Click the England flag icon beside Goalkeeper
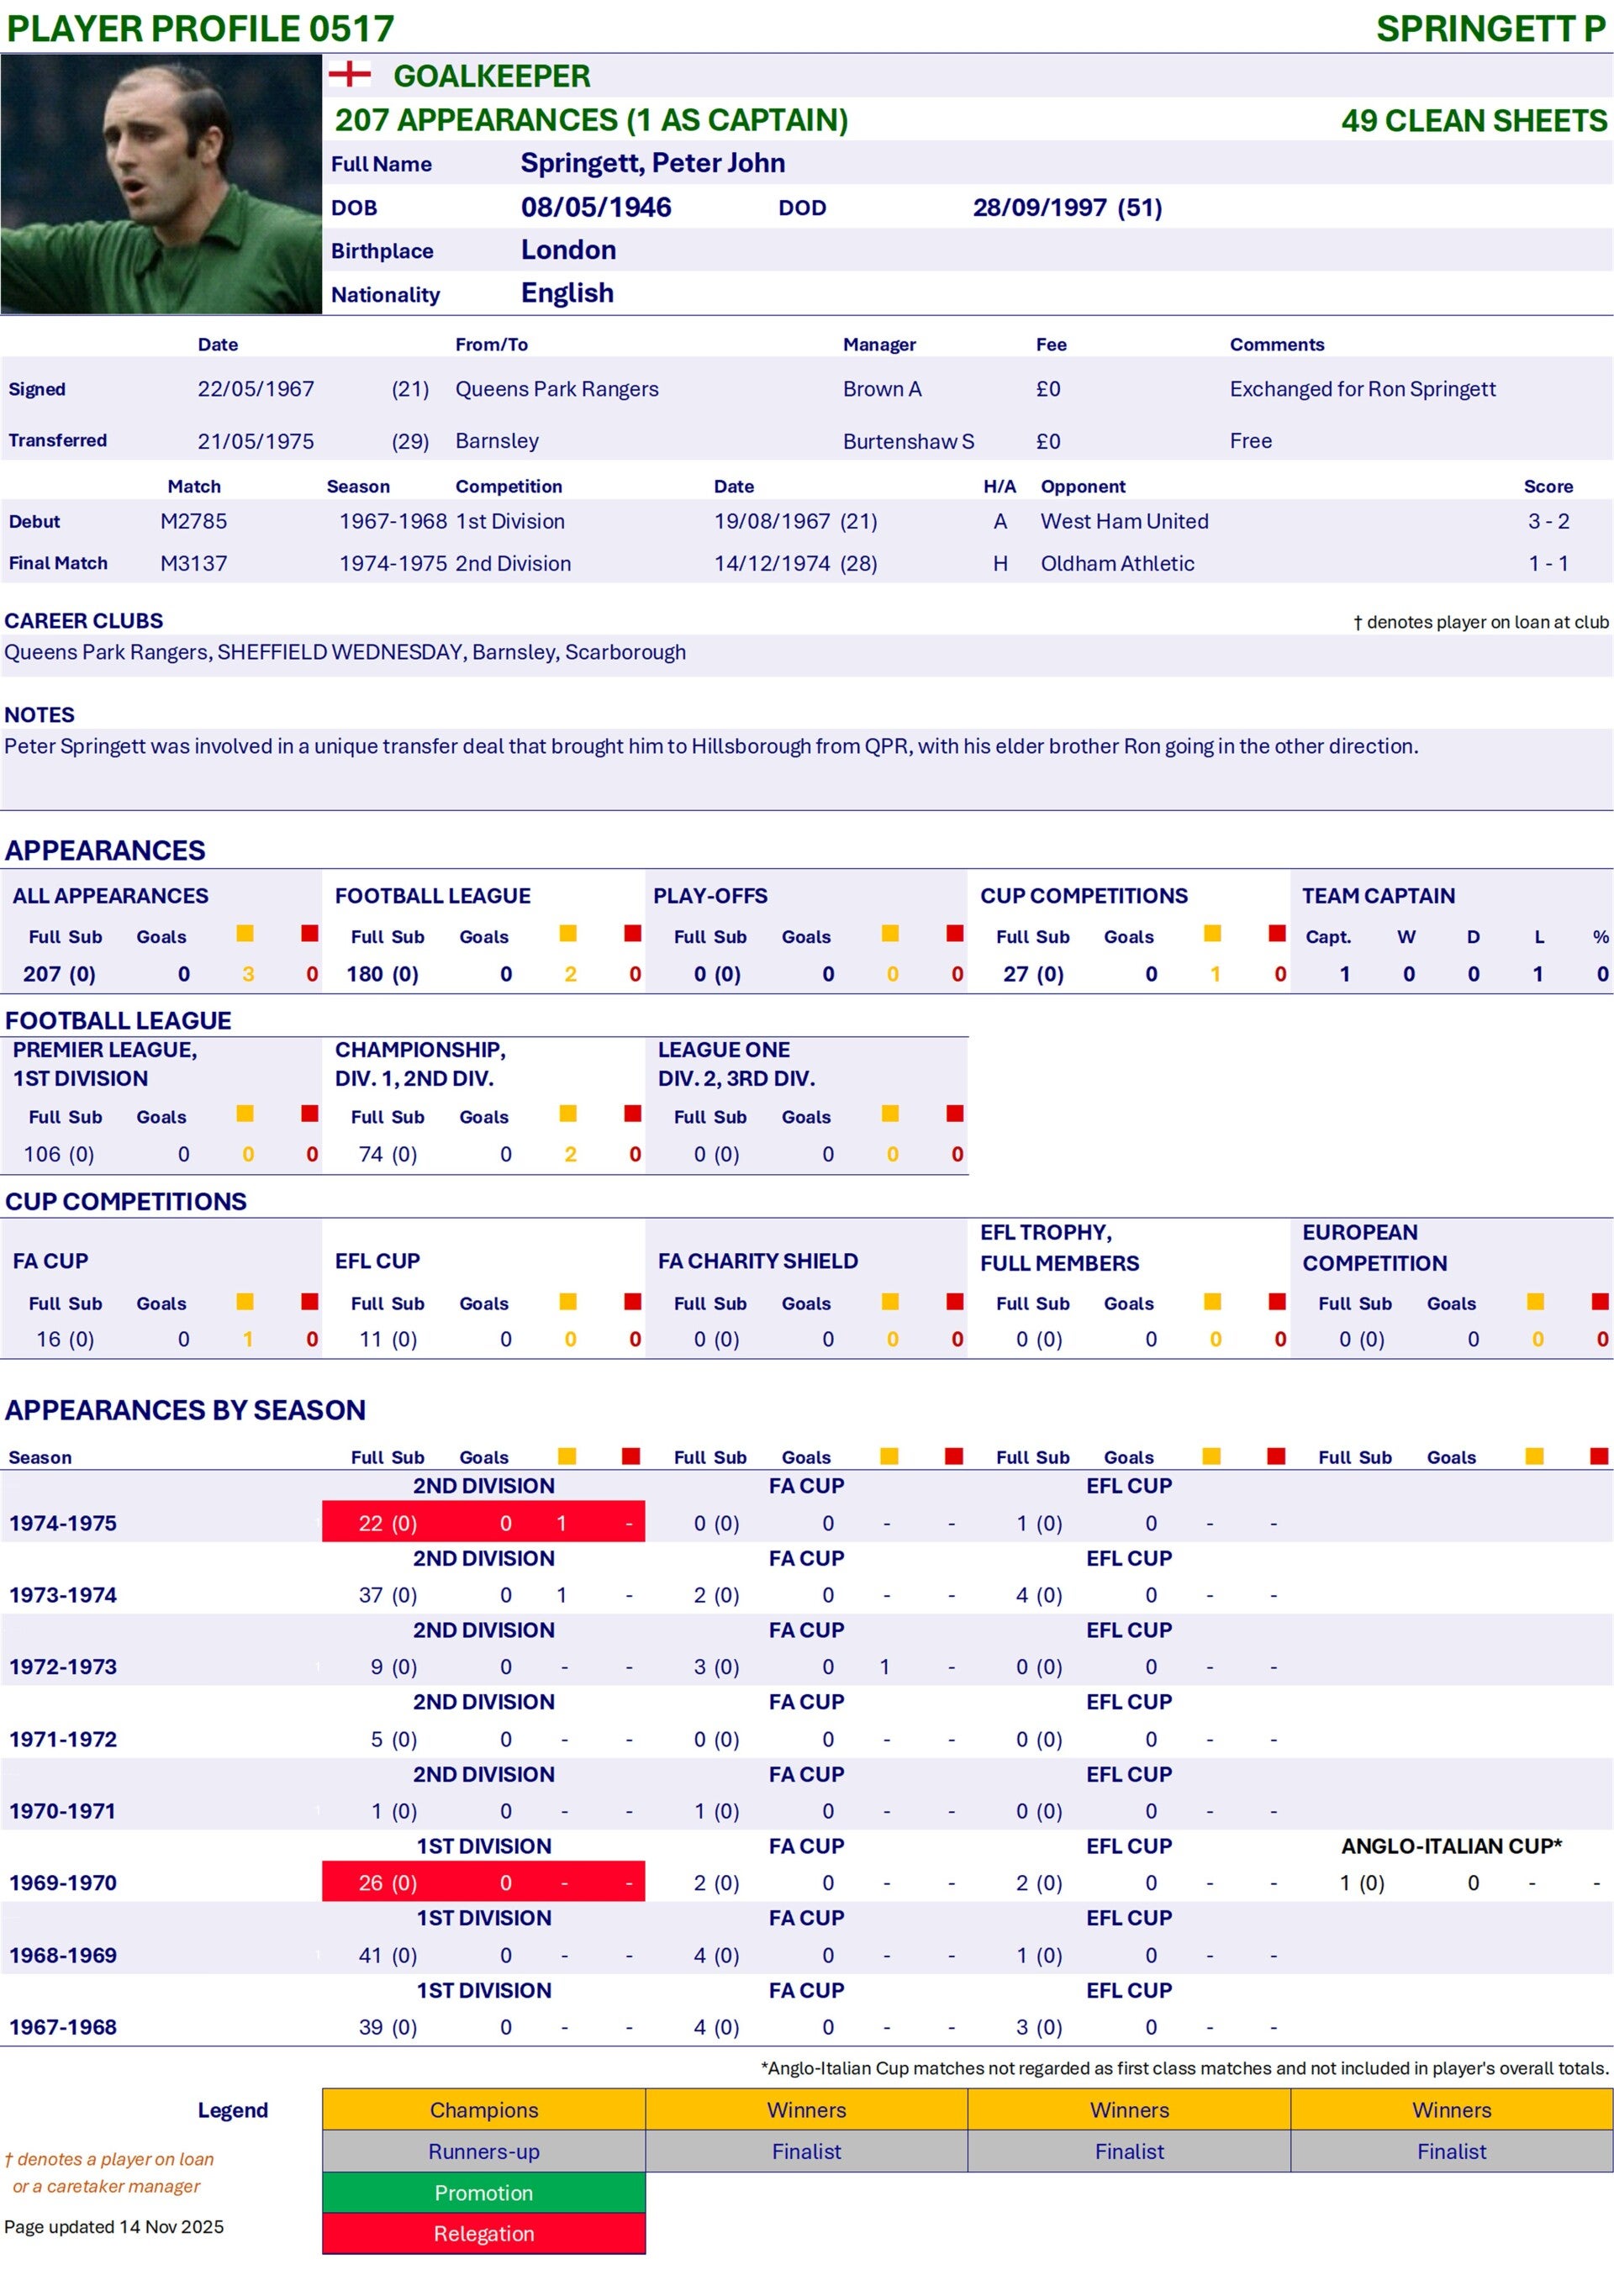Image resolution: width=1614 pixels, height=2296 pixels. [349, 74]
